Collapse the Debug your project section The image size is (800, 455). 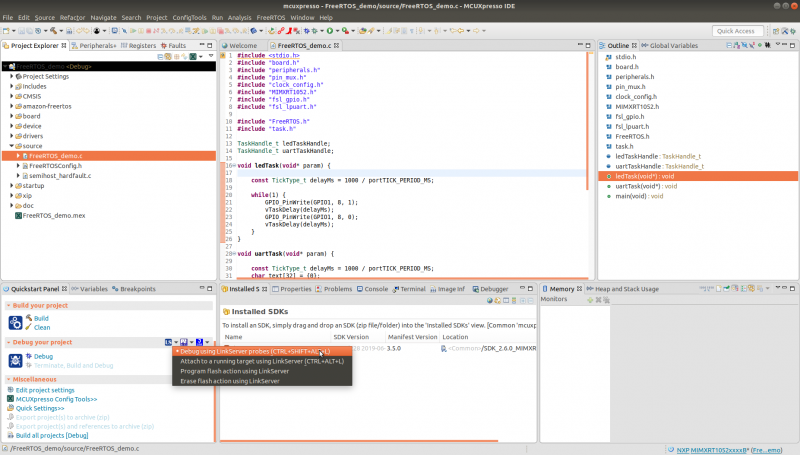tap(8, 342)
